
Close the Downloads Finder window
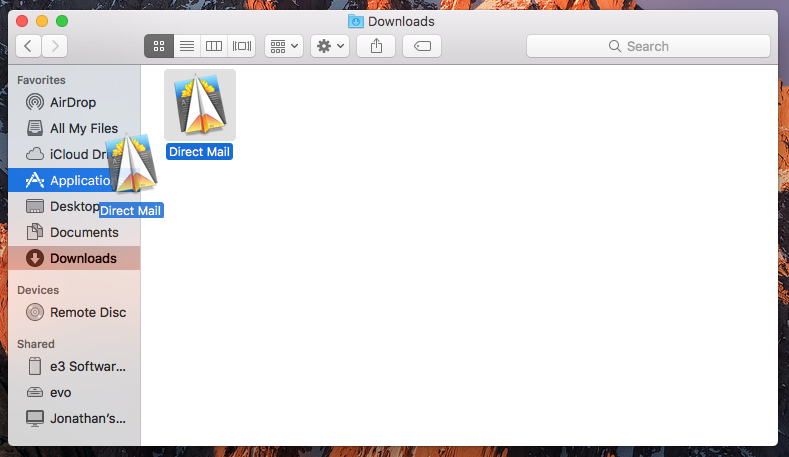(22, 21)
